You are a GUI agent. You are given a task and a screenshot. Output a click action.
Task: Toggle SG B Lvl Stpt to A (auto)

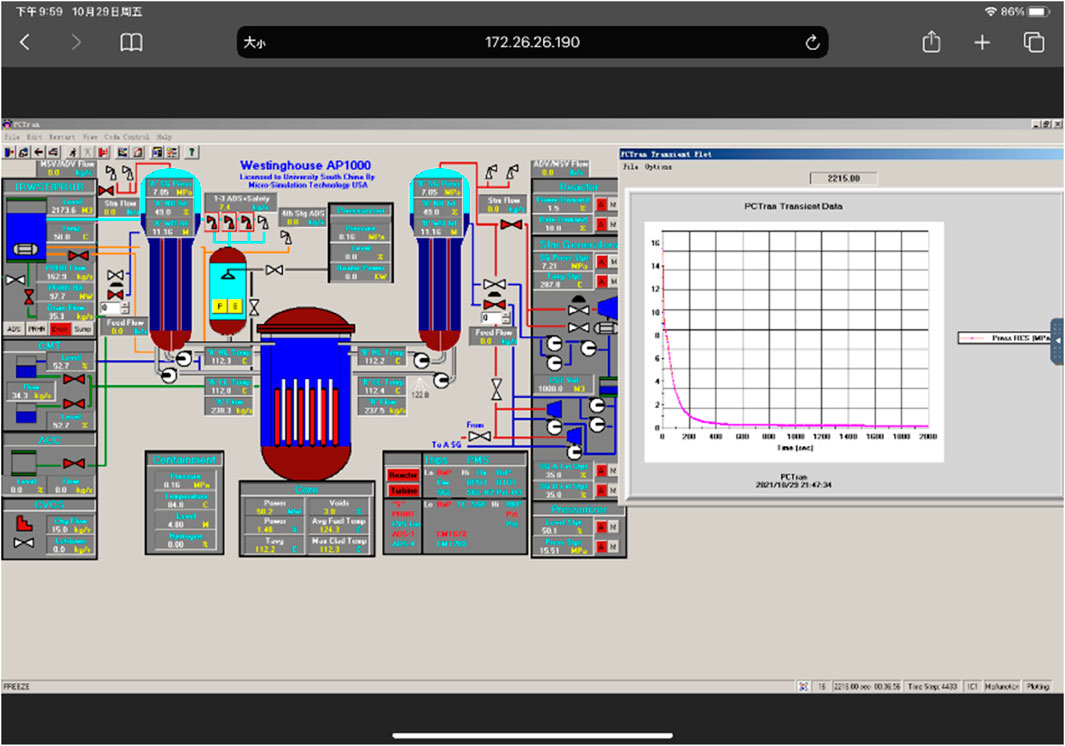[x=602, y=490]
